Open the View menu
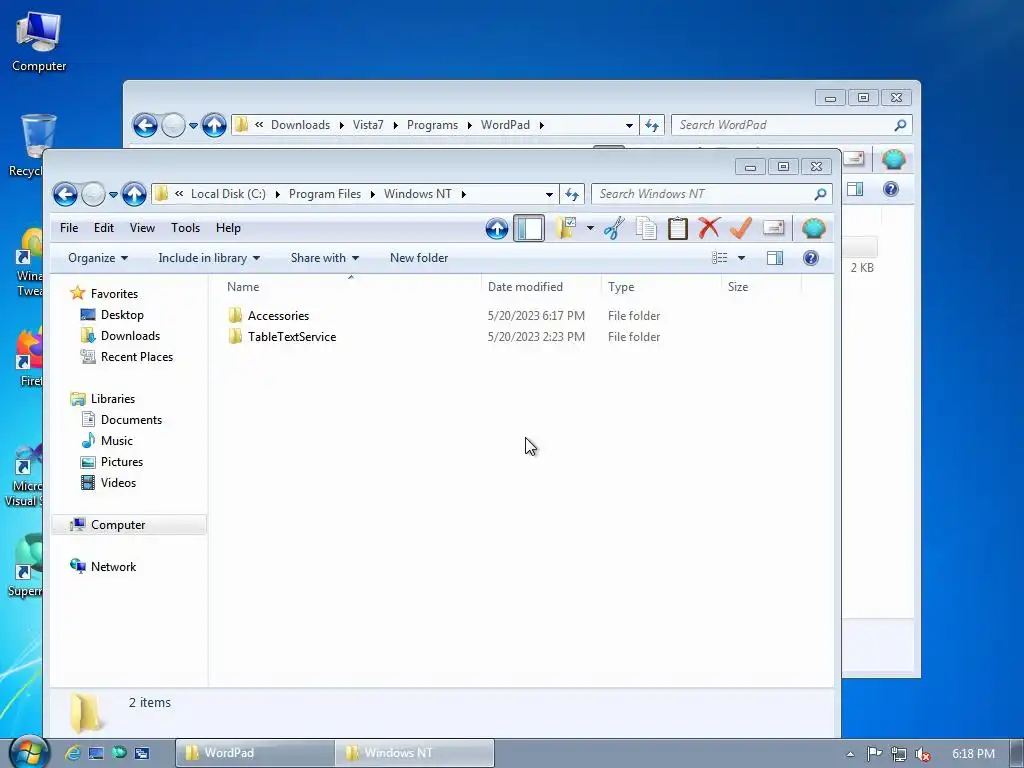 142,228
